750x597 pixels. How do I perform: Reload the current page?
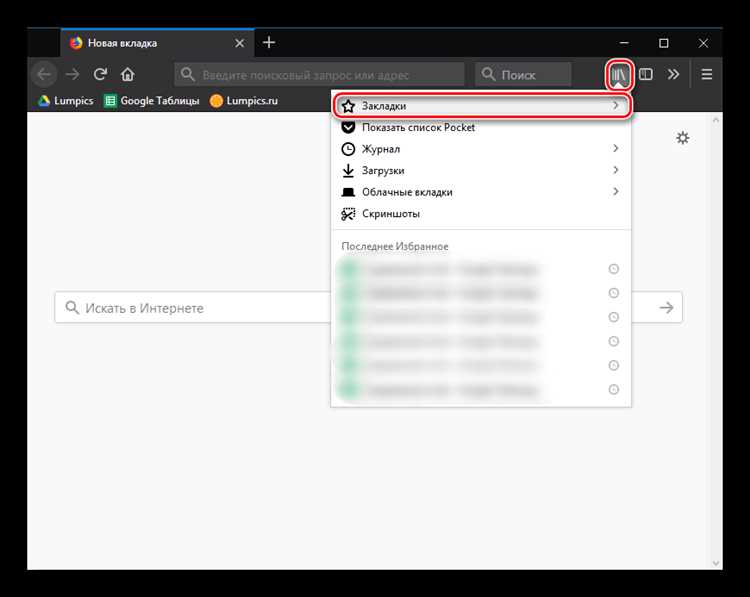click(x=100, y=74)
